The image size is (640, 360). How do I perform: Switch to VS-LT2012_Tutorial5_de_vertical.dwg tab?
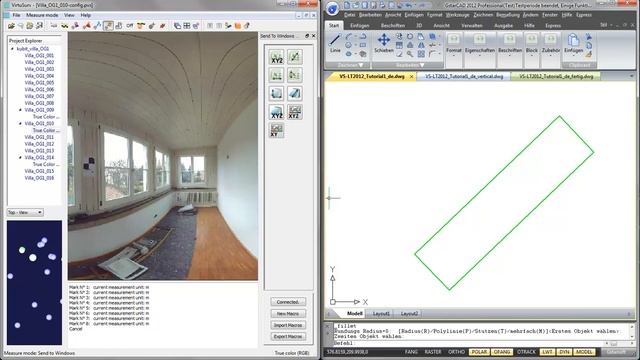[464, 76]
